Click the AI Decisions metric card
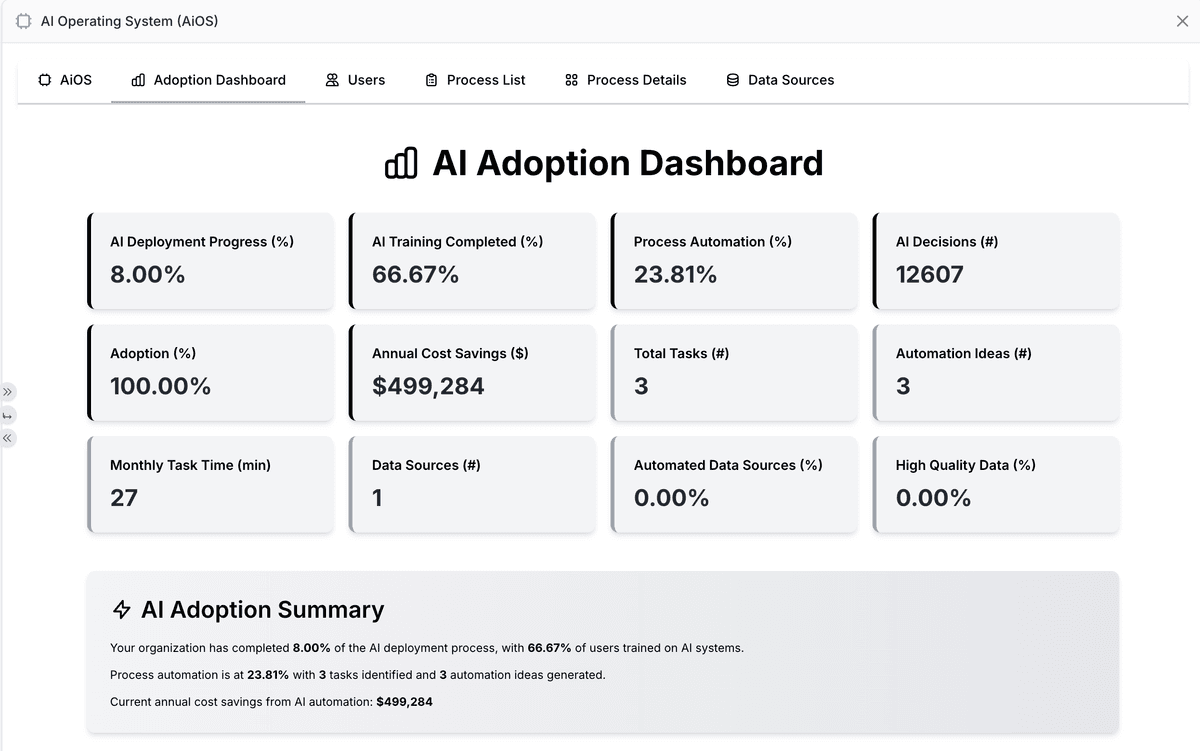Viewport: 1200px width, 751px height. tap(996, 260)
